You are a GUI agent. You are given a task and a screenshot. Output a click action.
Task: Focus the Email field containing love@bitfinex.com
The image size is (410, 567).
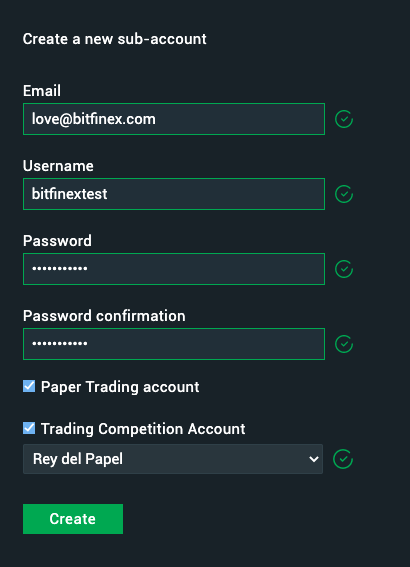(174, 119)
